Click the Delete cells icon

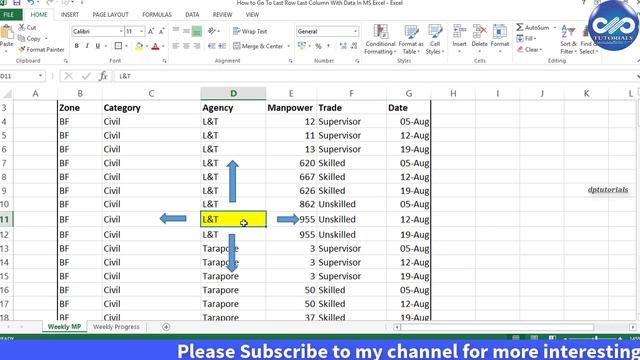[x=479, y=32]
